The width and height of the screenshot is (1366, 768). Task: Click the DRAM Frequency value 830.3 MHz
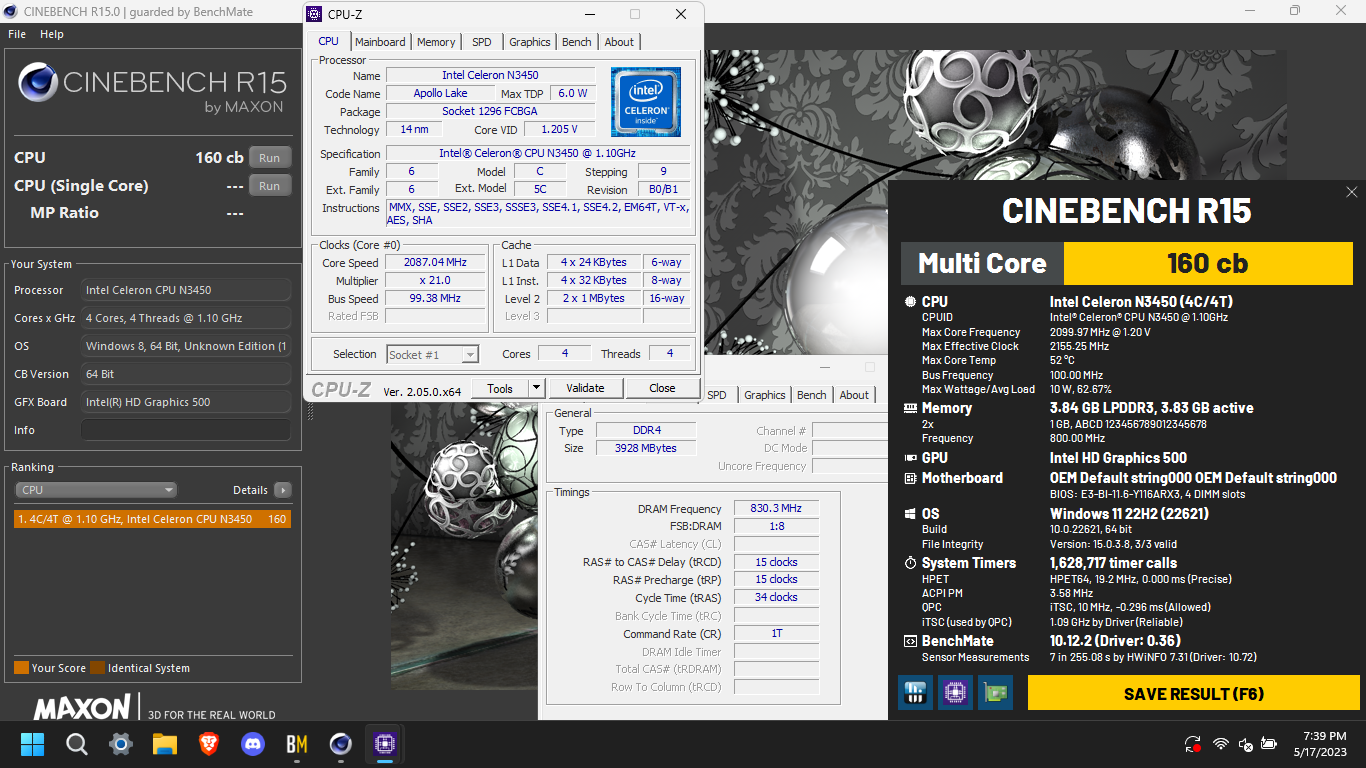click(x=777, y=509)
